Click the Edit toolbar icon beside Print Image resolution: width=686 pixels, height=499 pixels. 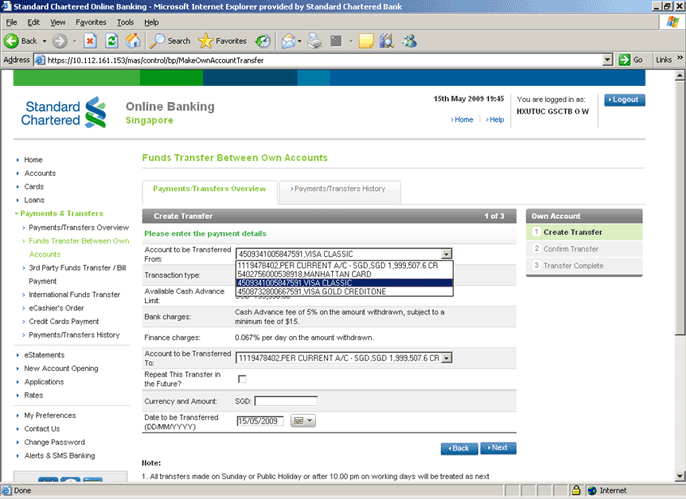pos(336,41)
